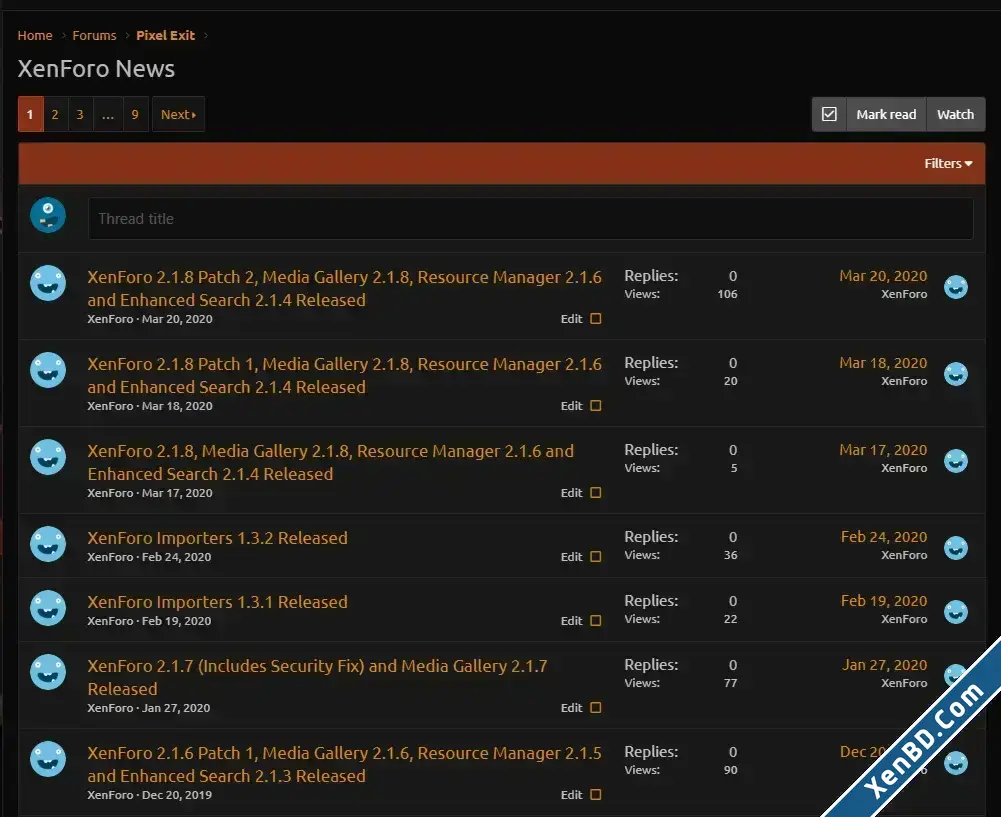Click Edit on the Importers 1.3.2 thread
Screen dimensions: 1001x817
point(571,557)
